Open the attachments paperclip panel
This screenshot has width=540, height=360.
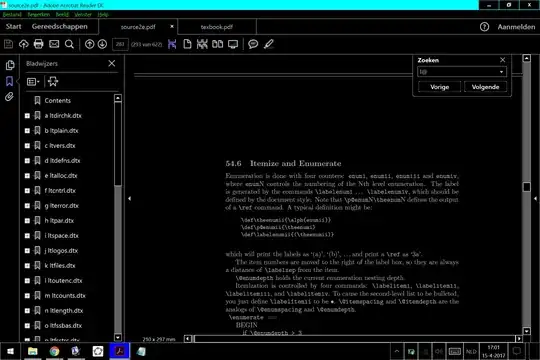tap(9, 97)
